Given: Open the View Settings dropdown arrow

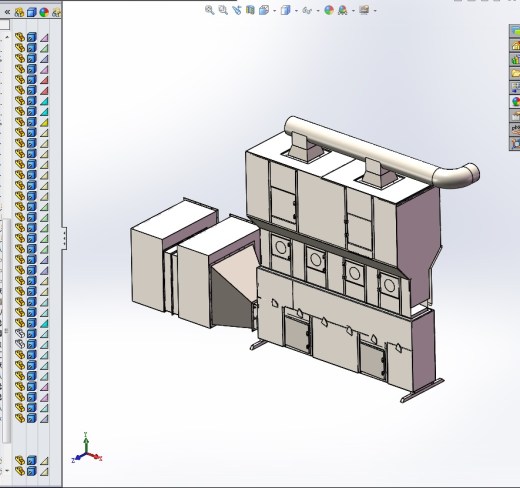Looking at the screenshot, I should (375, 11).
